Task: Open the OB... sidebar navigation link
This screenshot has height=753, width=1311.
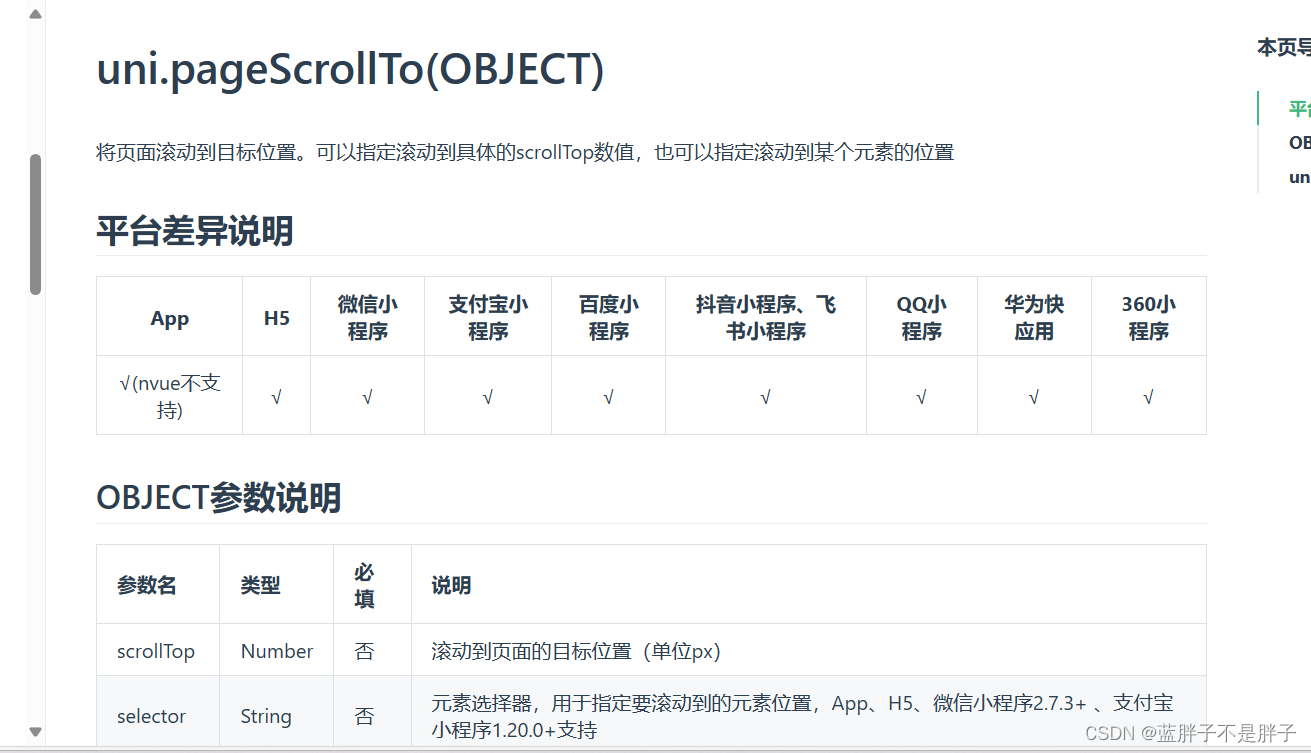Action: click(x=1299, y=142)
